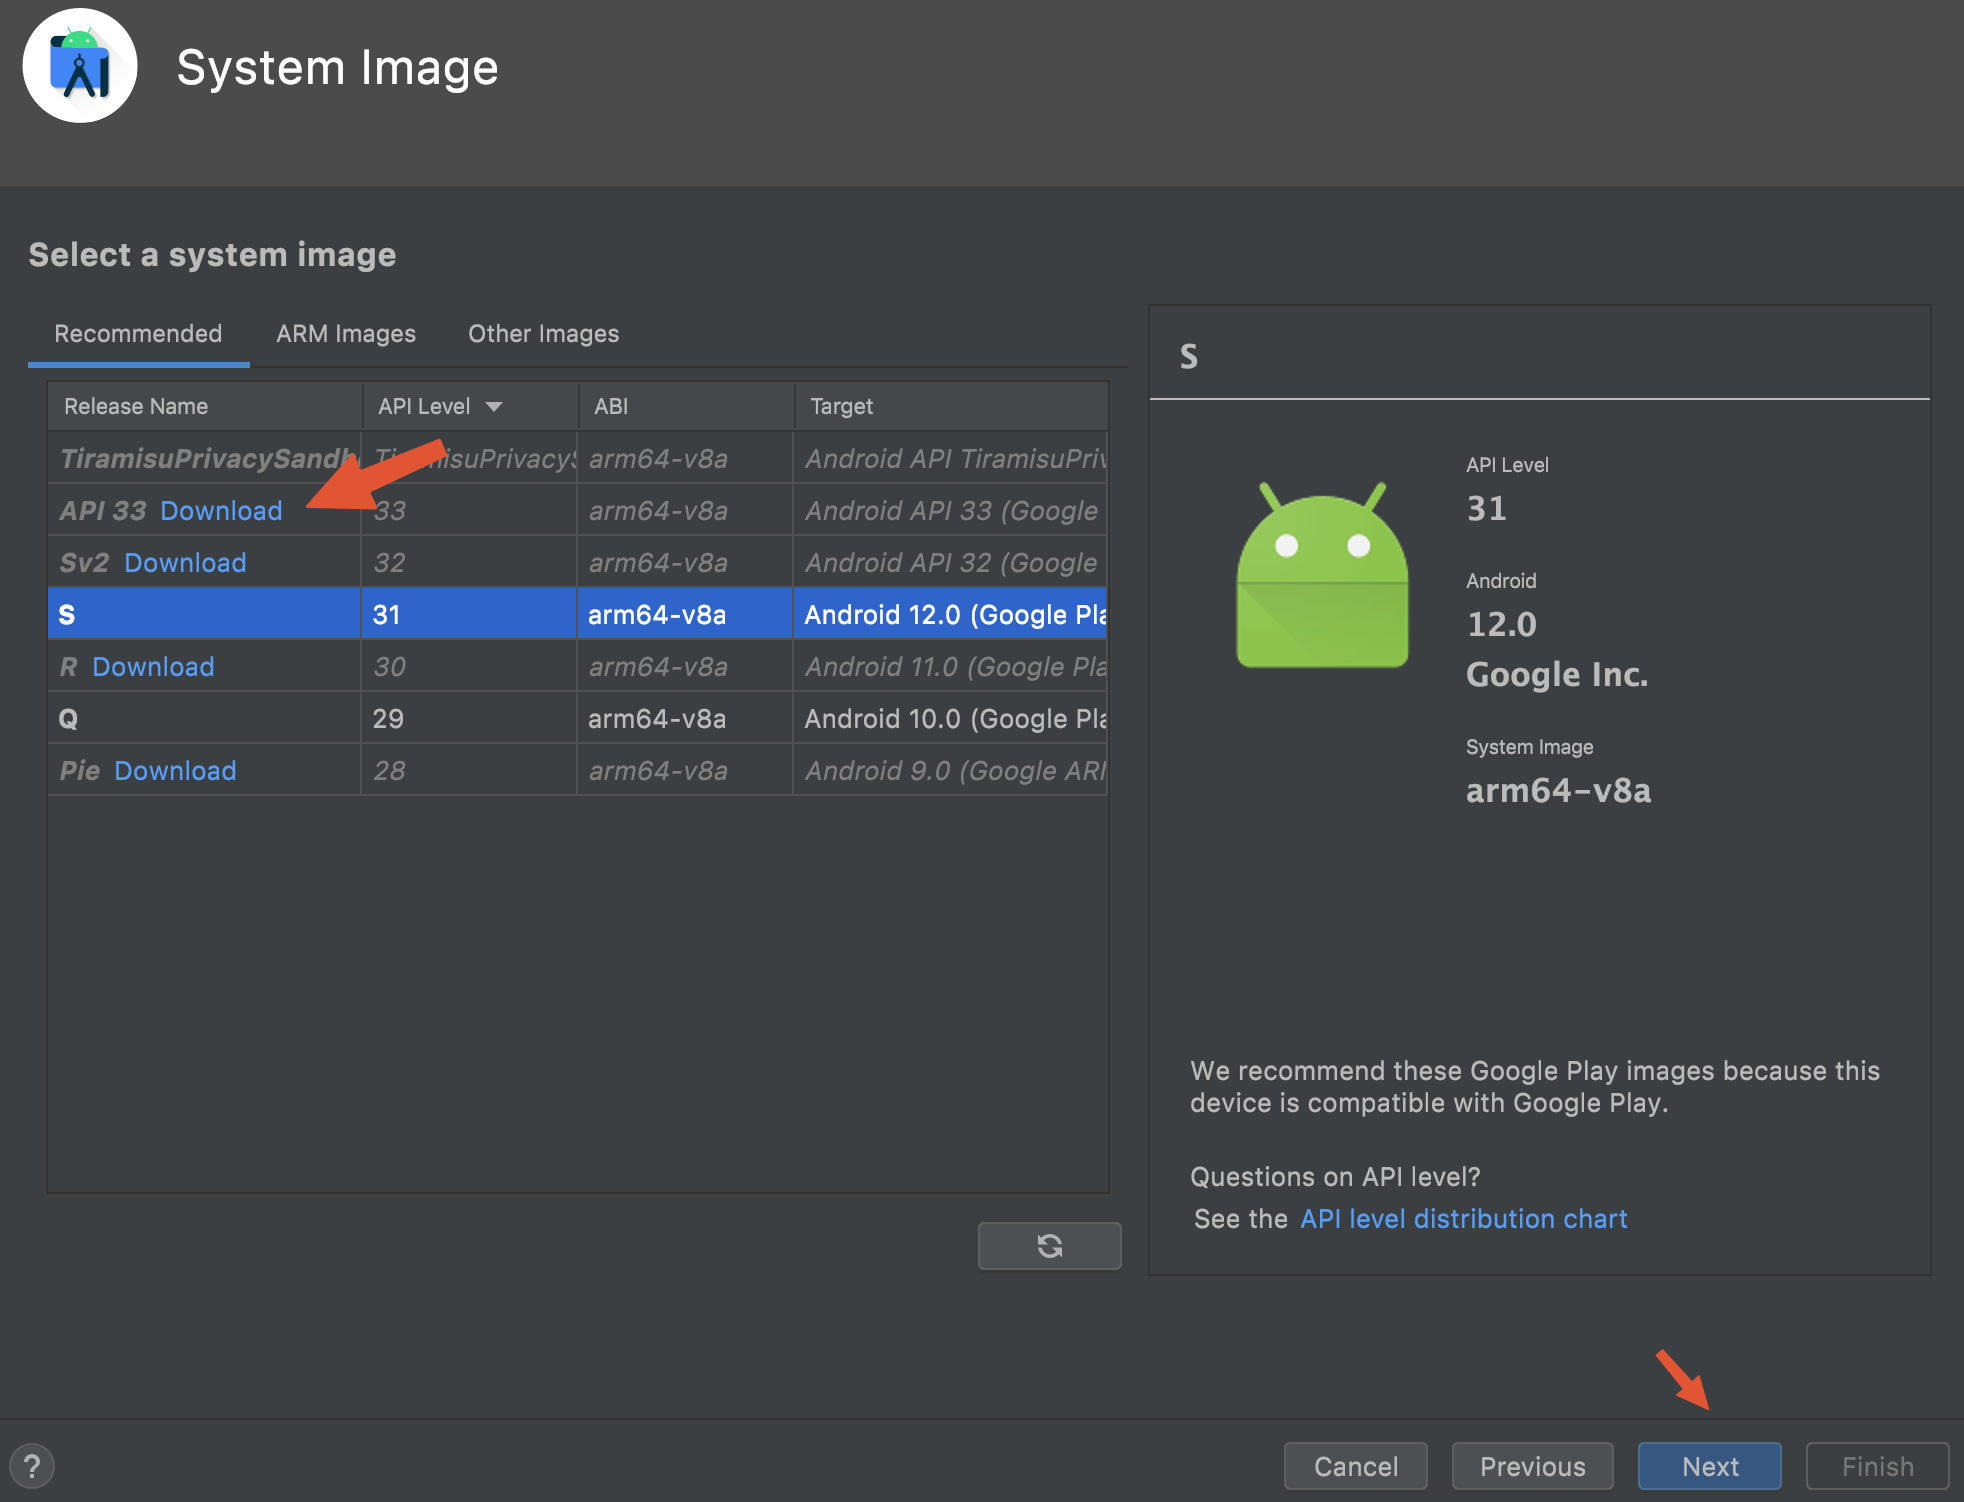The image size is (1964, 1502).
Task: Click the green Android robot image
Action: pyautogui.click(x=1322, y=576)
